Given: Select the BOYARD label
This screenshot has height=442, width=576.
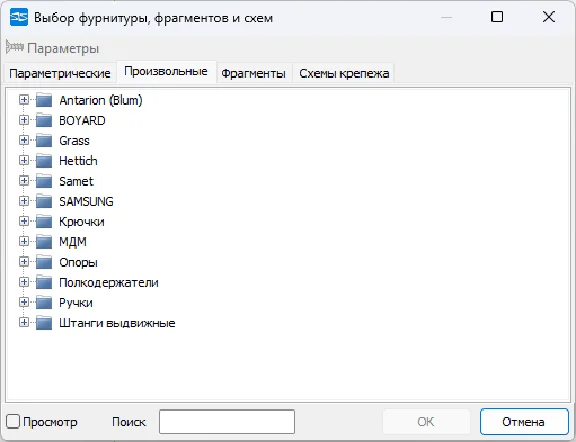Looking at the screenshot, I should 82,121.
